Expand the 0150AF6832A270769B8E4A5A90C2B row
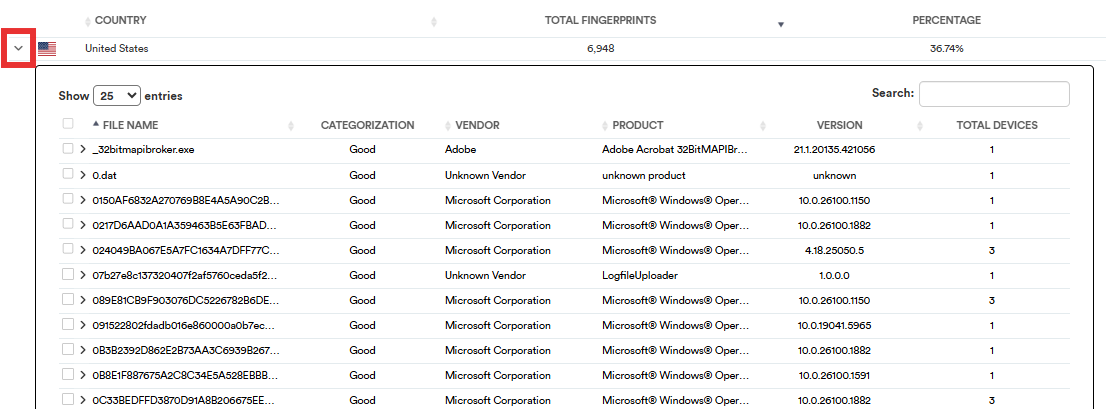 (83, 200)
